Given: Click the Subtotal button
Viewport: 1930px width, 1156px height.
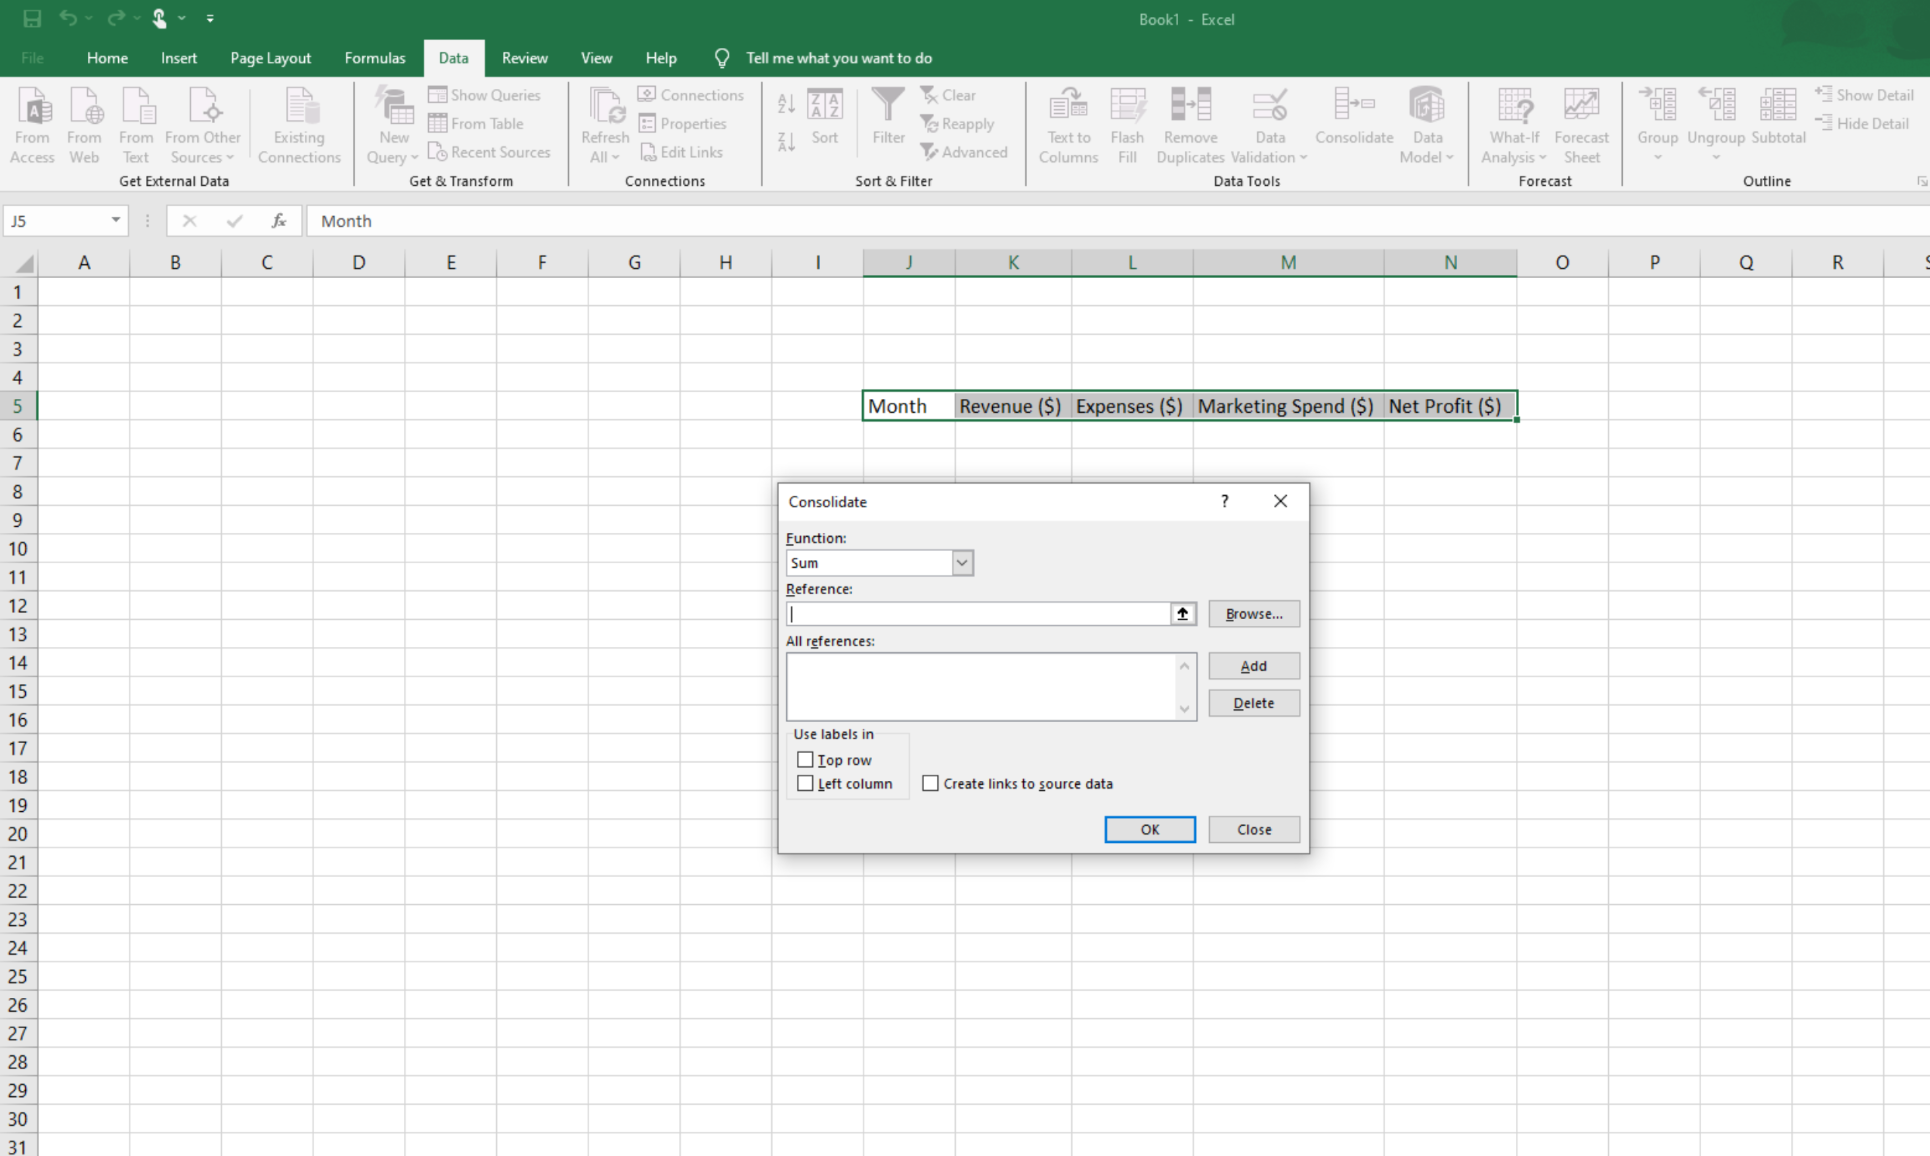Looking at the screenshot, I should 1778,118.
